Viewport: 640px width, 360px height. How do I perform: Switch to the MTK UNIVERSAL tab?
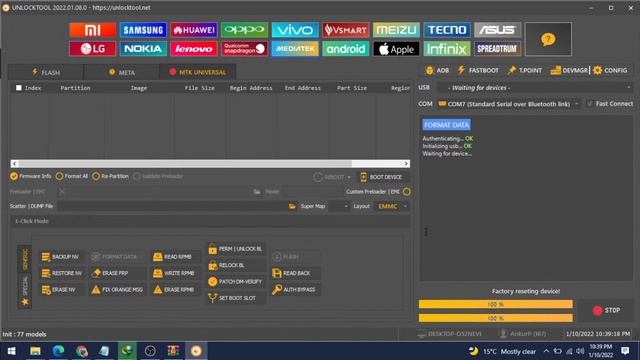point(198,72)
